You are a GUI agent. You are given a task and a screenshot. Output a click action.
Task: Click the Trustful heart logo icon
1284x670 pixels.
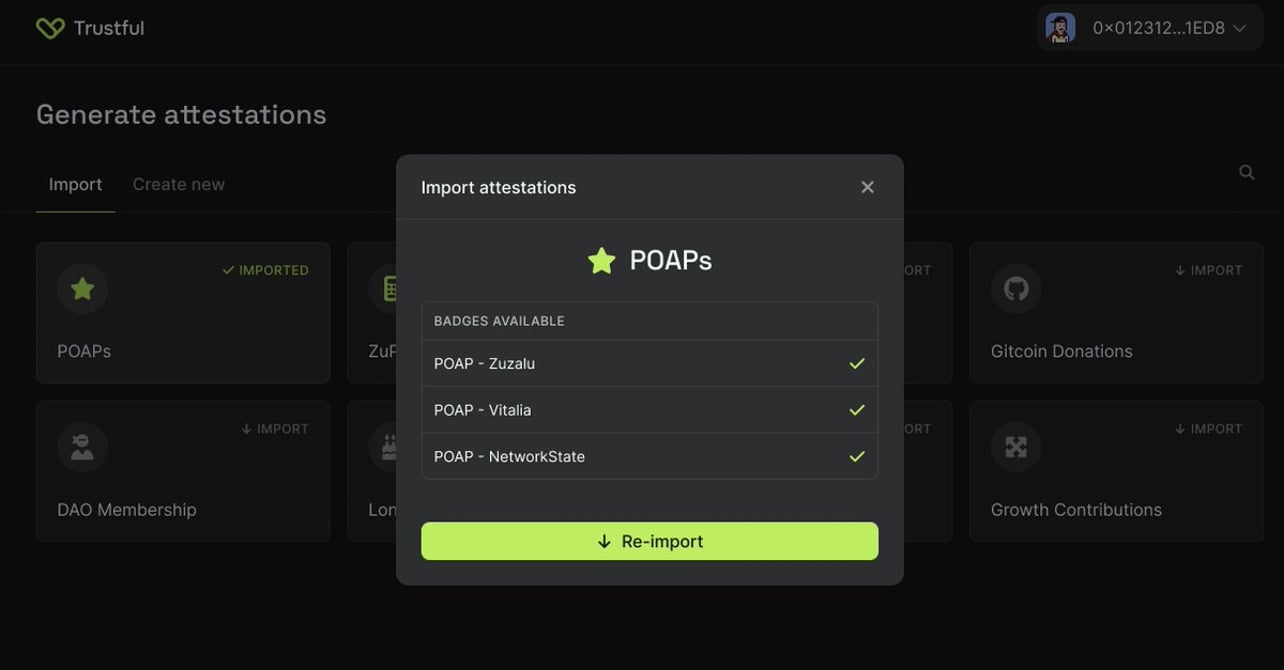tap(50, 28)
